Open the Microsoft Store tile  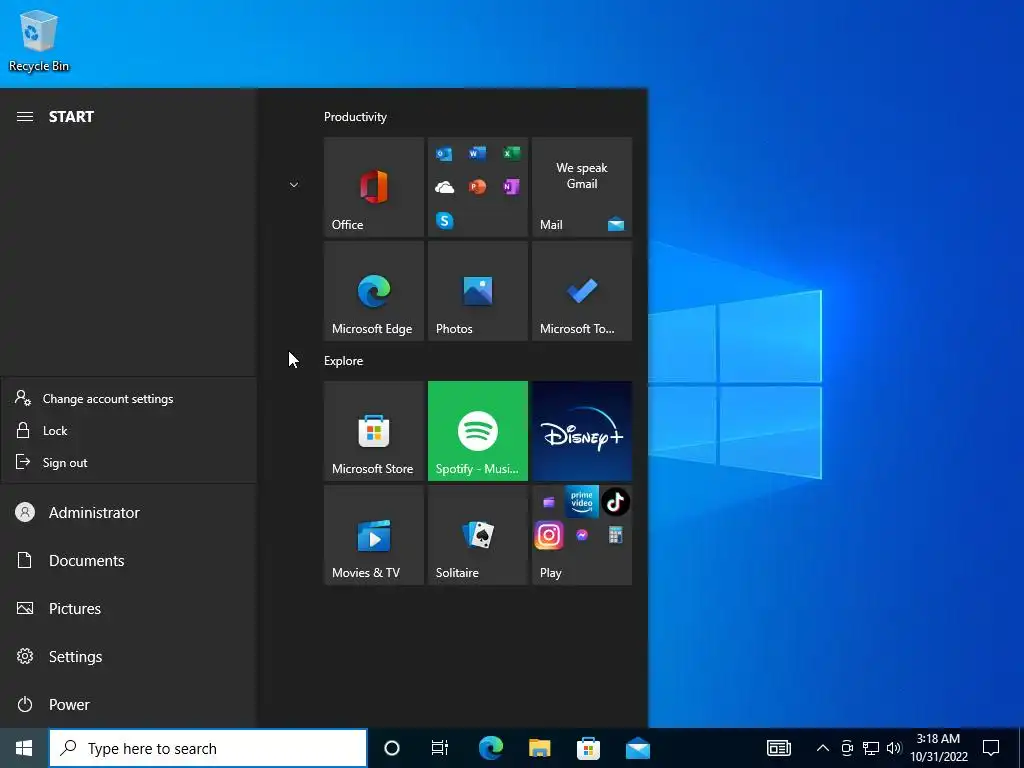374,431
